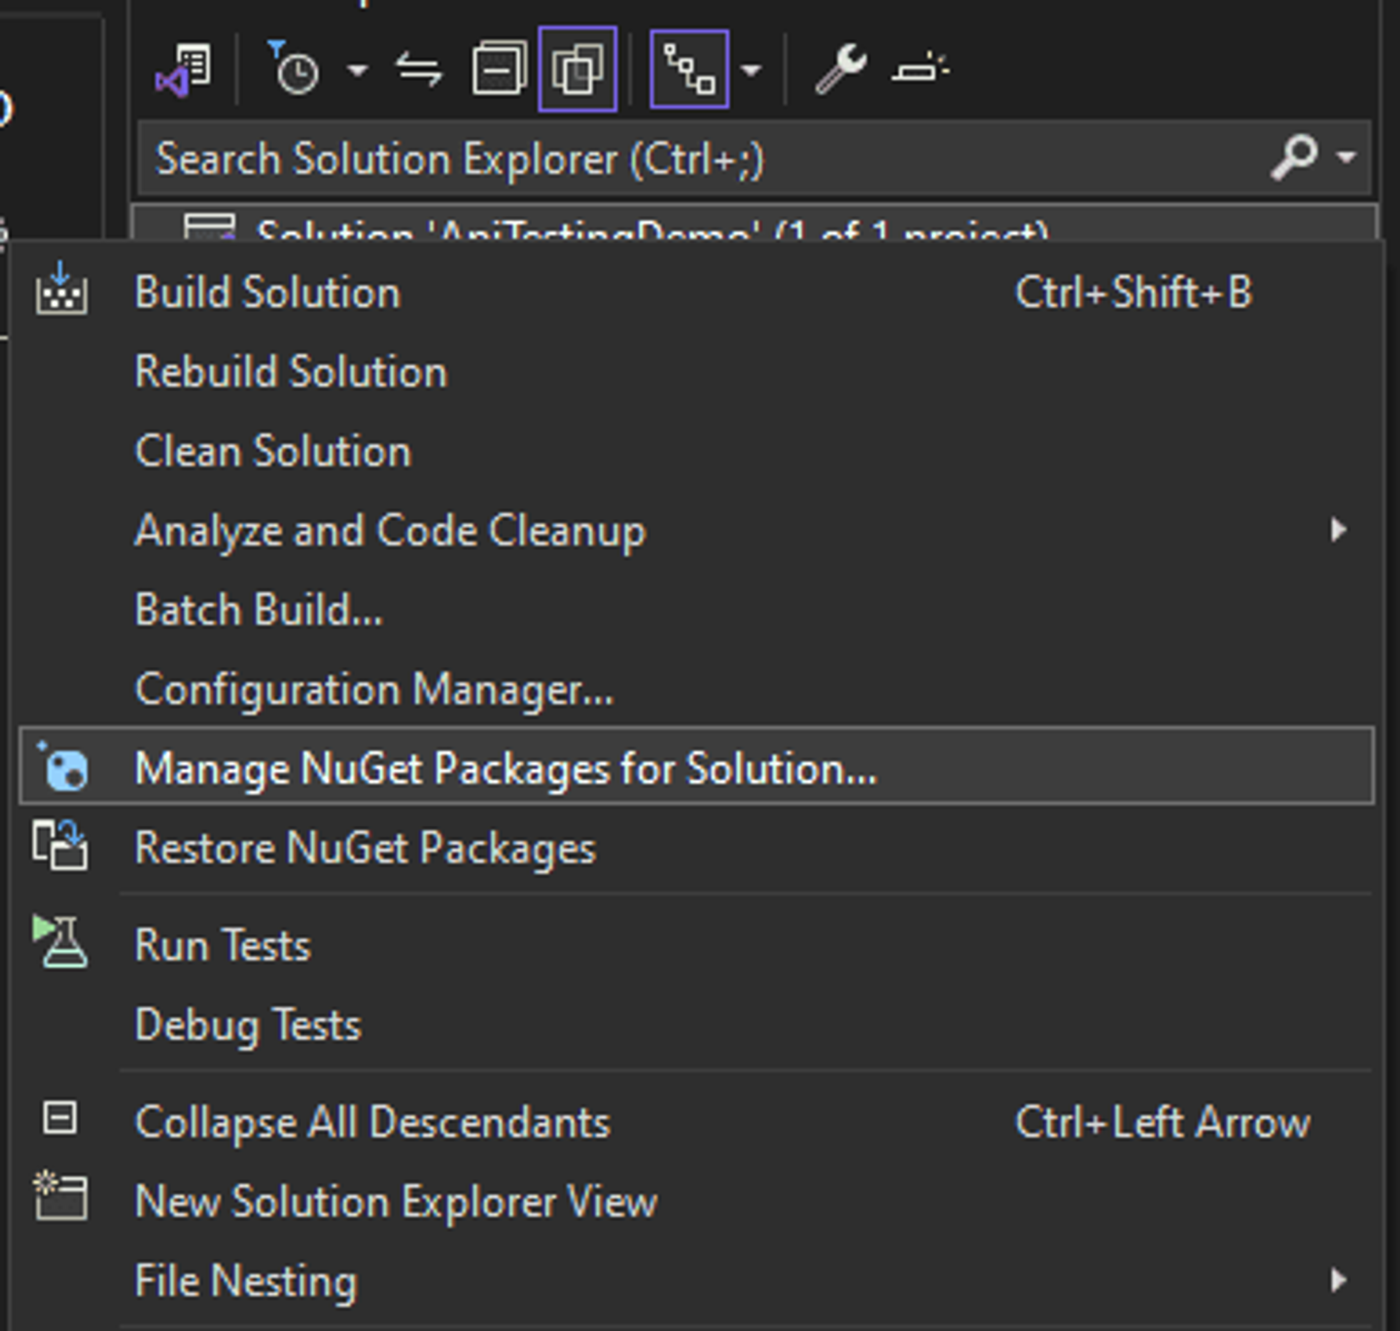This screenshot has width=1400, height=1331.
Task: Select Restore NuGet Packages
Action: [x=695, y=848]
